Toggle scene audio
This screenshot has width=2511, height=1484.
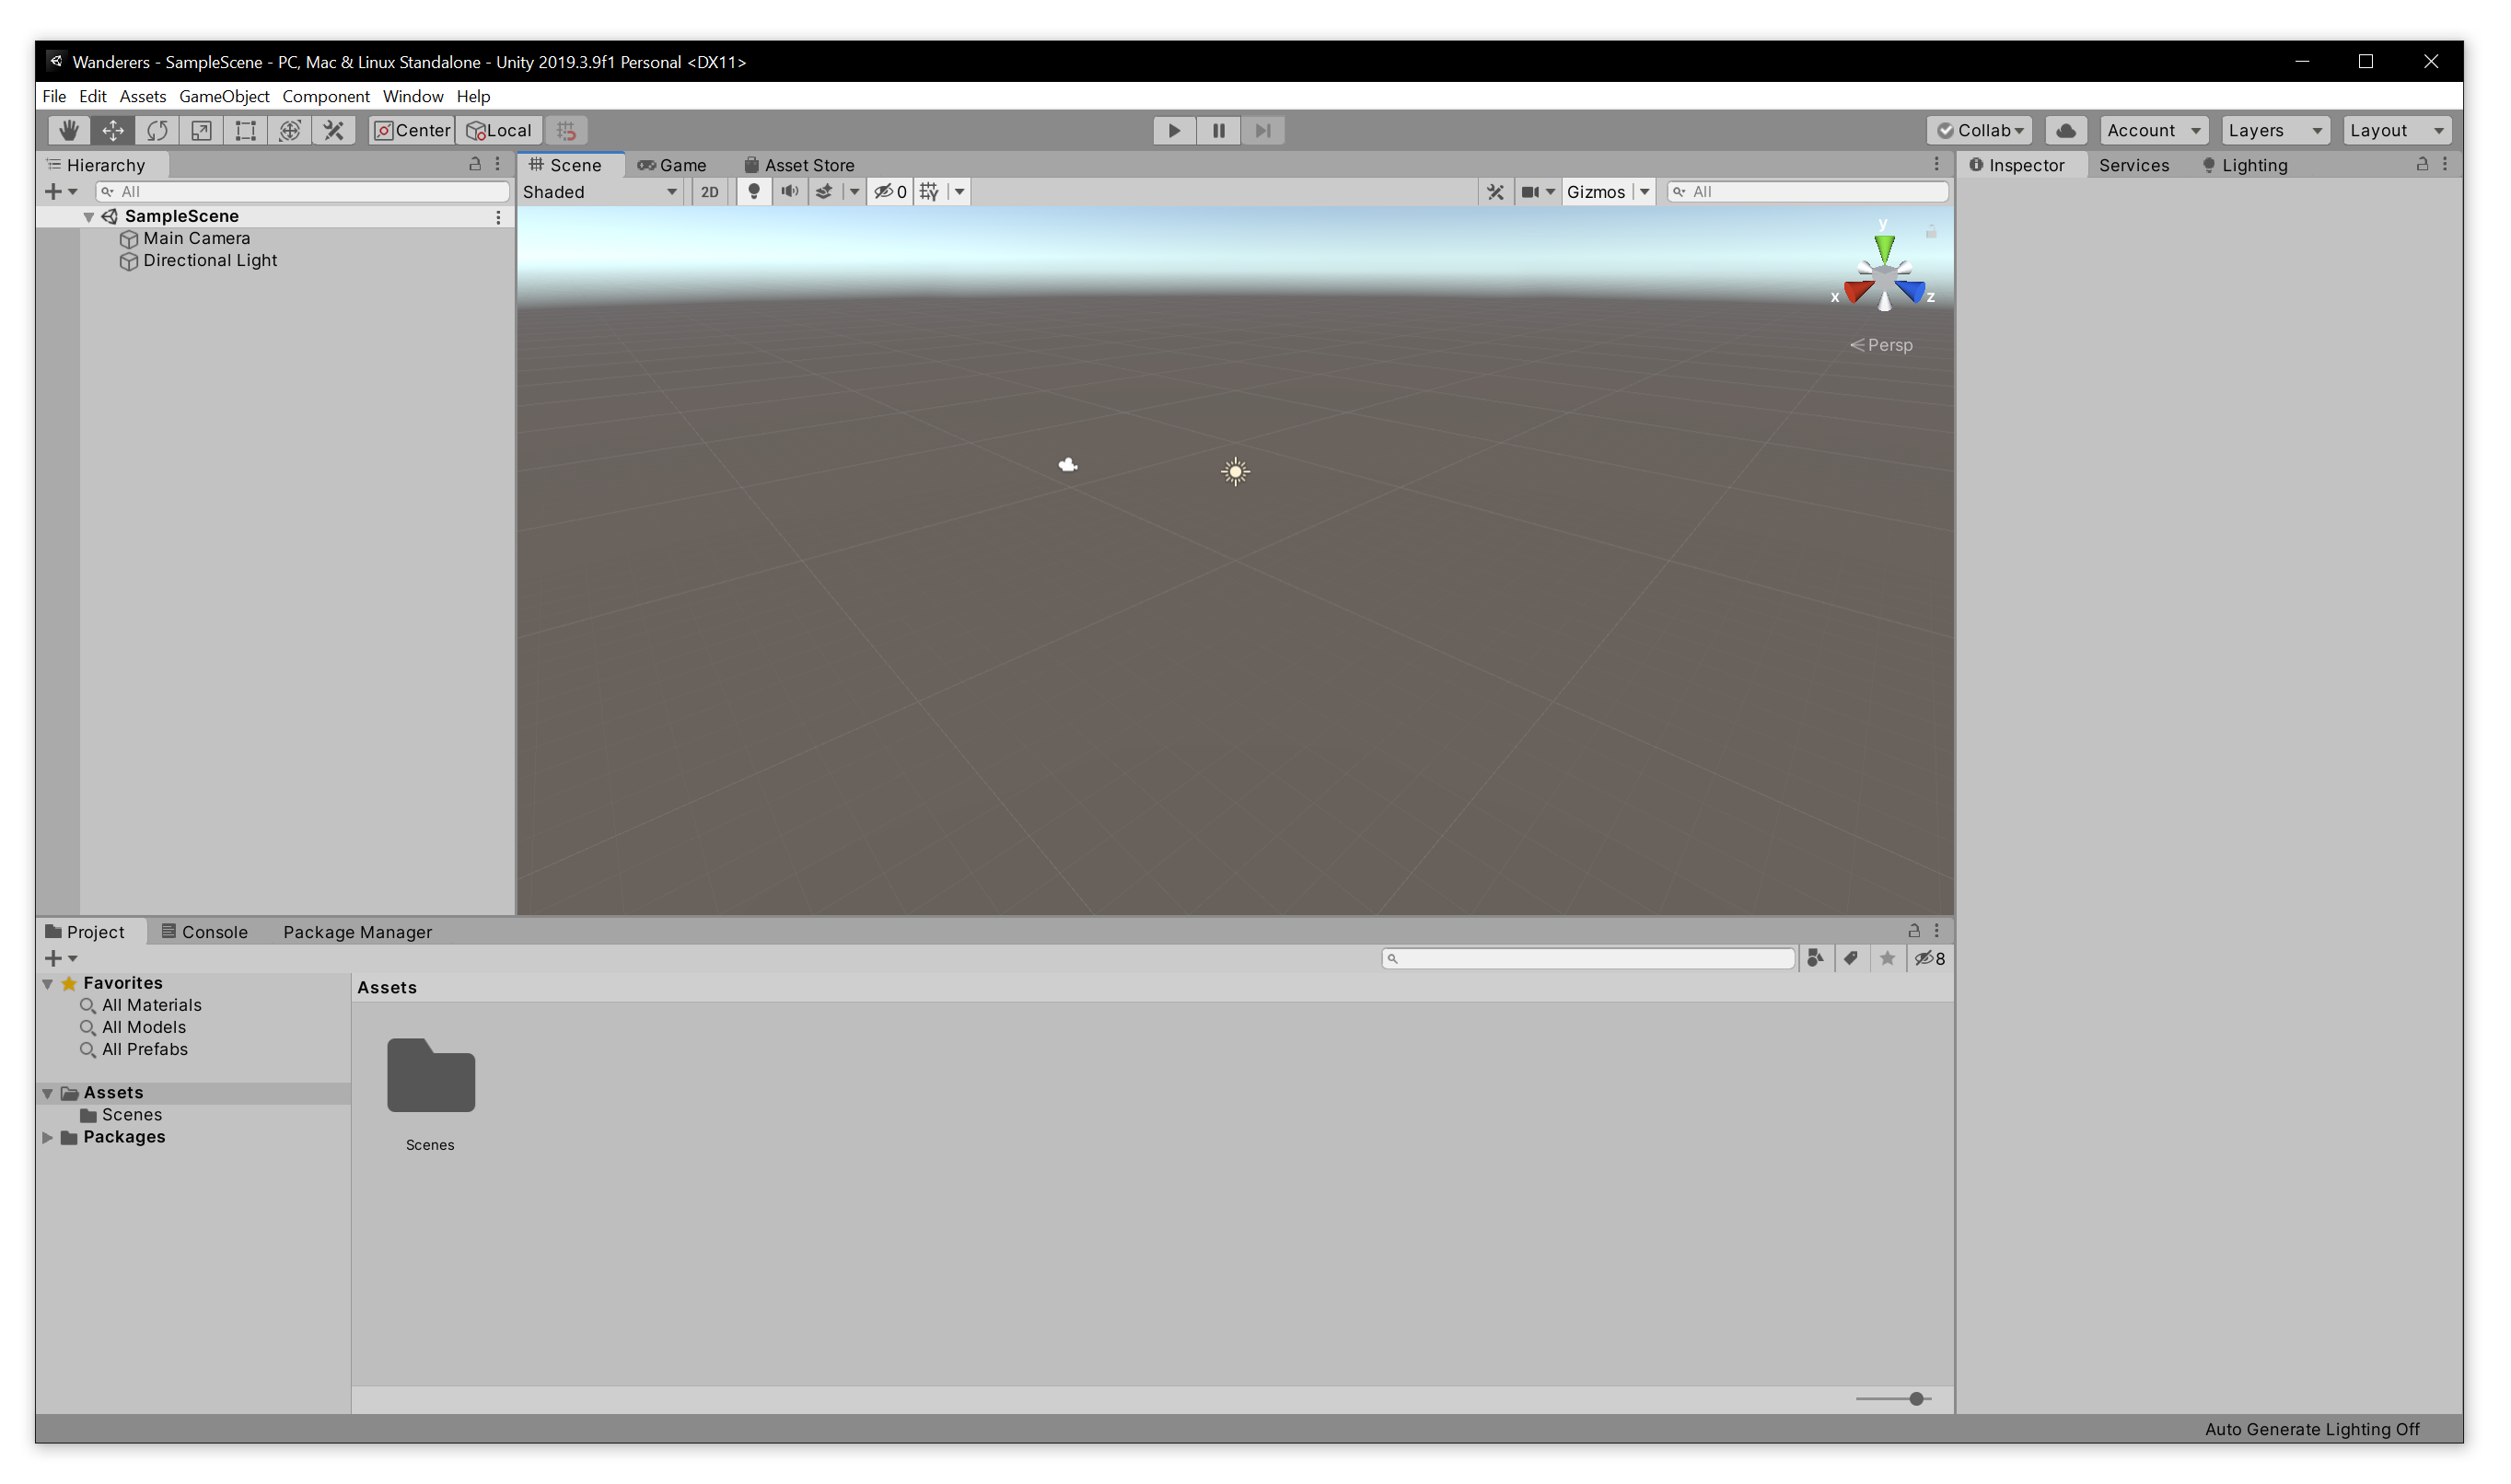coord(790,192)
